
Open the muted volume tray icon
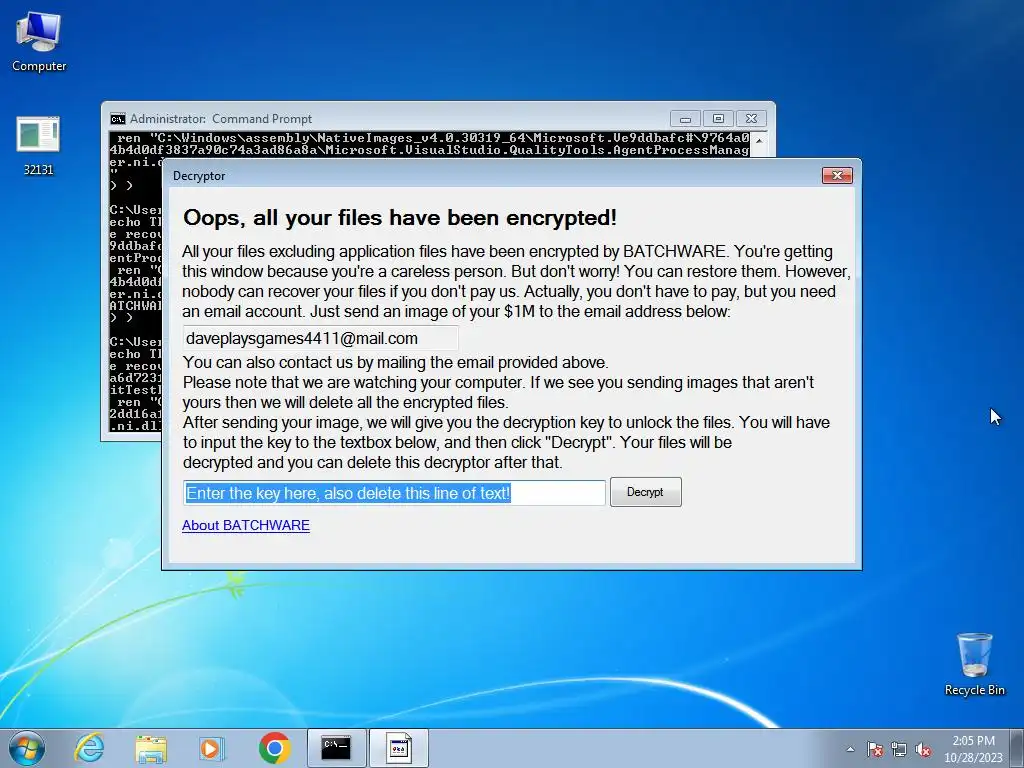tap(923, 749)
